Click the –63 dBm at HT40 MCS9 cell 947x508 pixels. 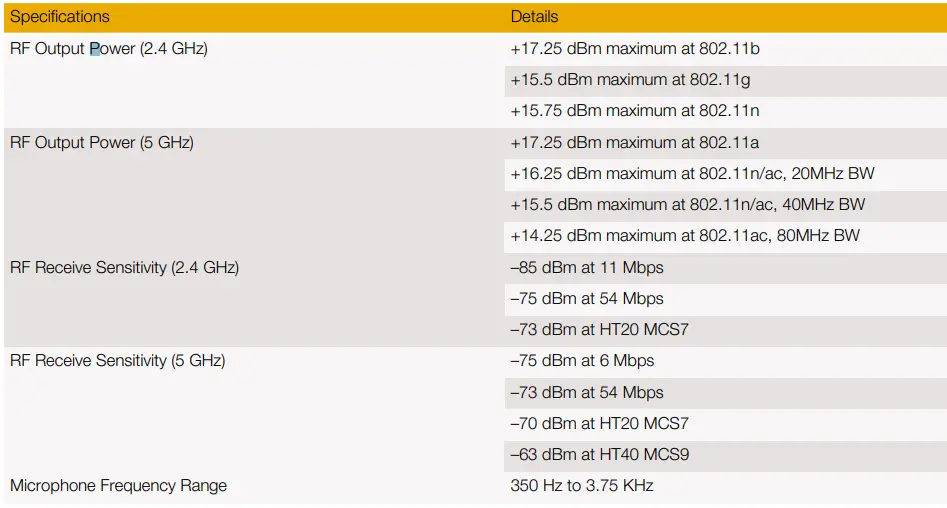point(599,454)
